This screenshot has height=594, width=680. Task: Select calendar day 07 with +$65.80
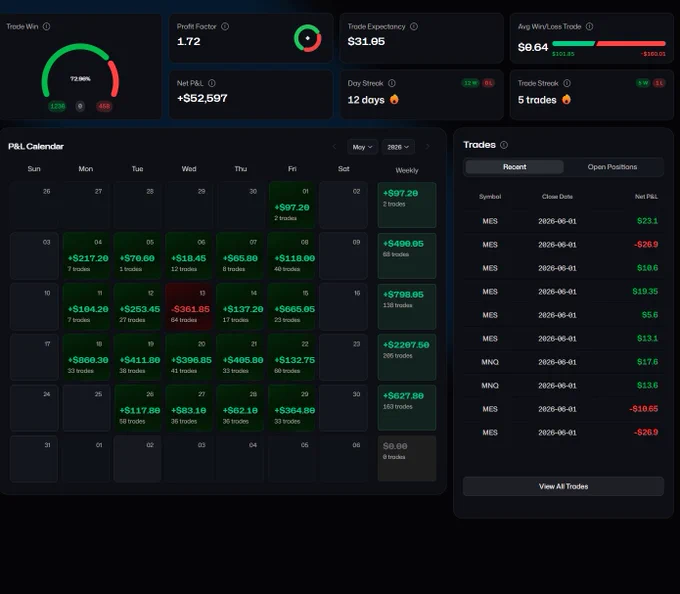coord(240,256)
